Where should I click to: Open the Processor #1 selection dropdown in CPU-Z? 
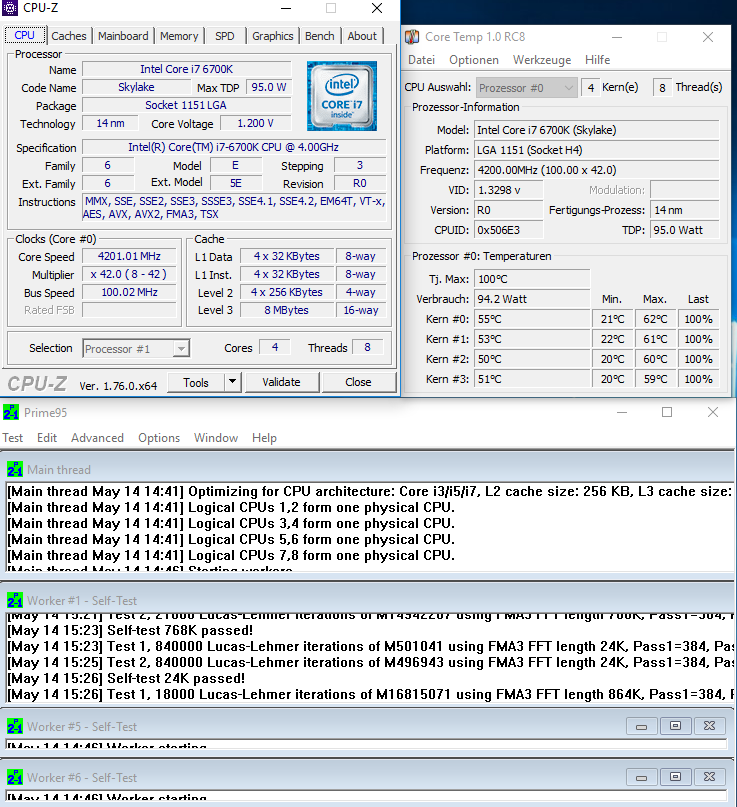(181, 348)
